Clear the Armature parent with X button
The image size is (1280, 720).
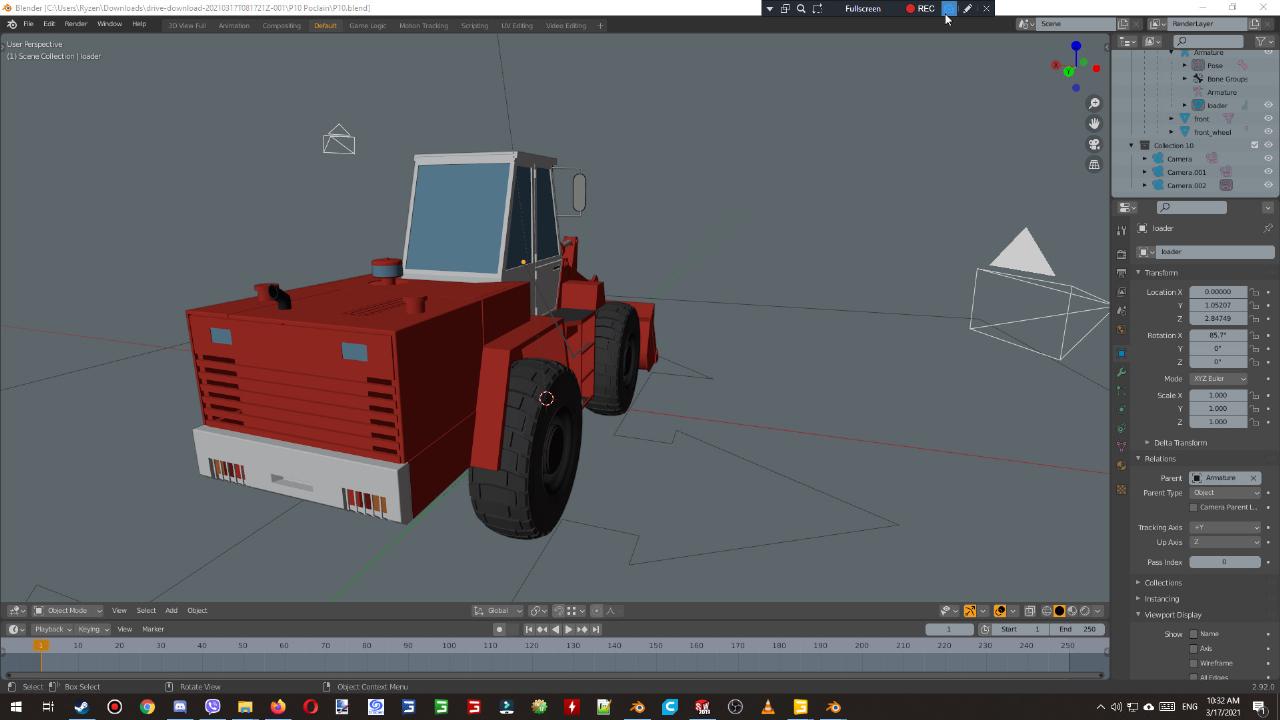point(1253,478)
